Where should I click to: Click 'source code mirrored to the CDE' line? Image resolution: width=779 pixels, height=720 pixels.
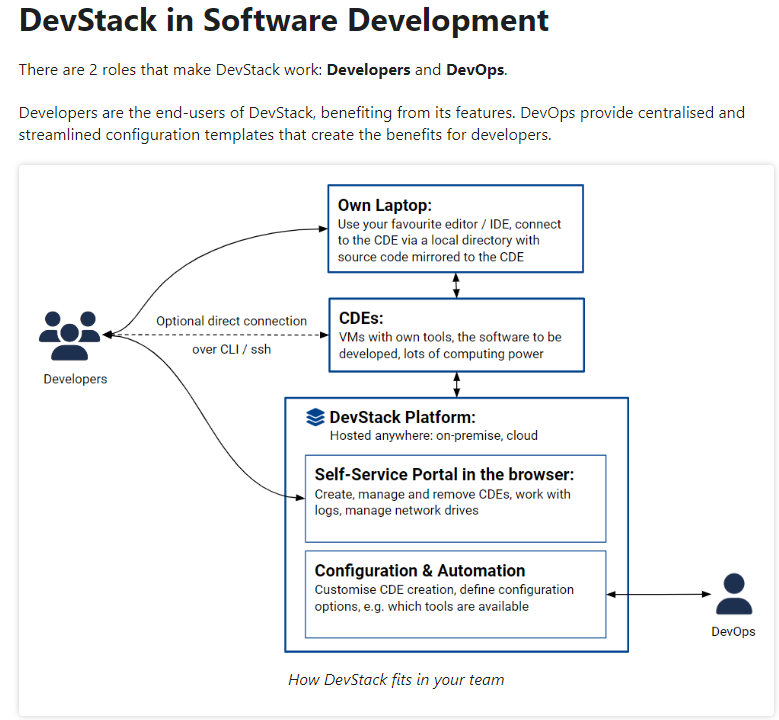point(431,257)
